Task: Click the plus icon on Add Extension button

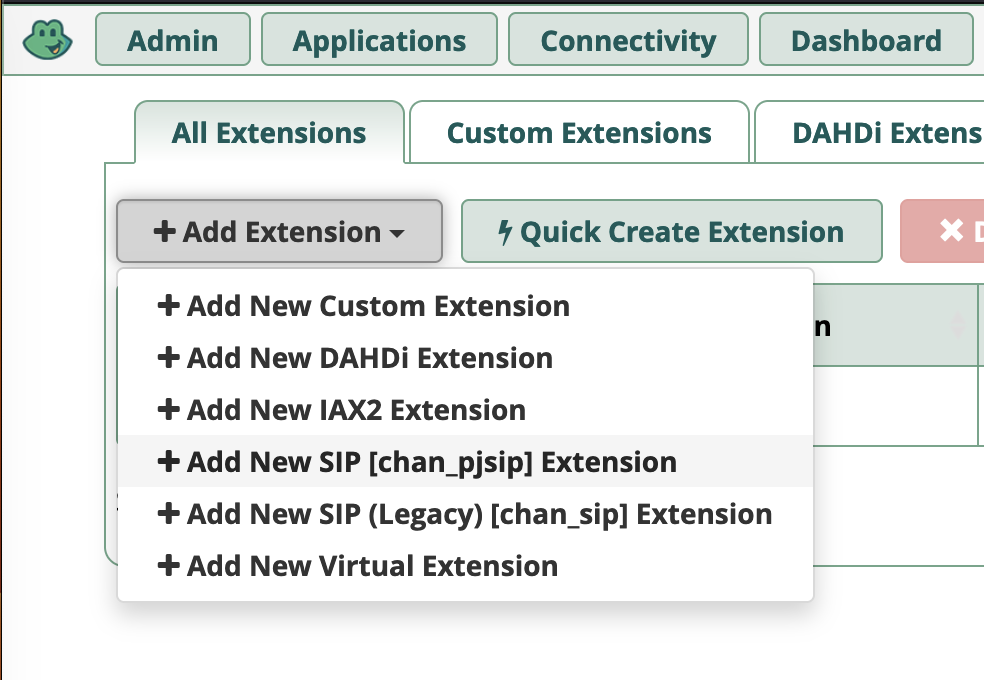Action: coord(166,231)
